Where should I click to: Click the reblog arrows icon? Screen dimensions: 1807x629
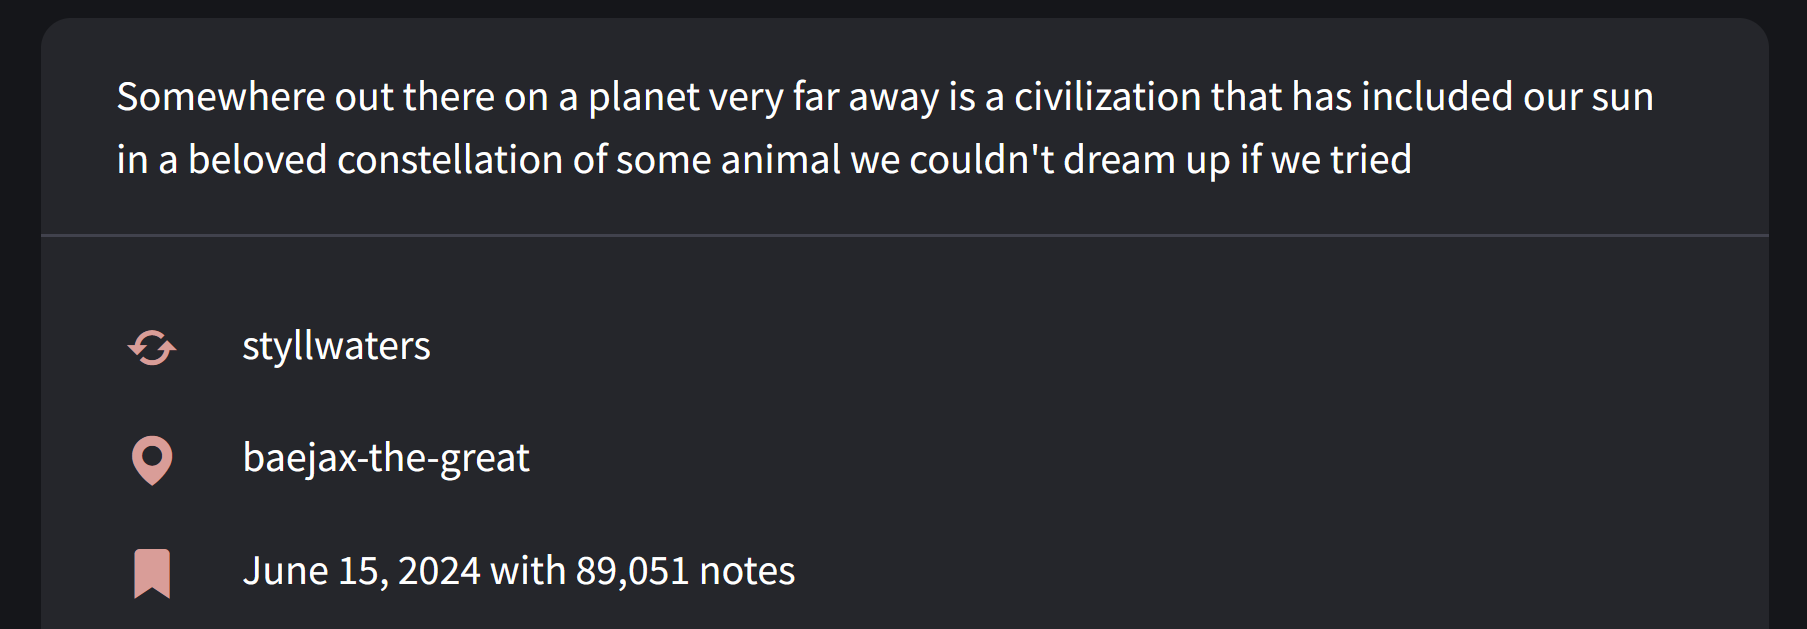(152, 347)
